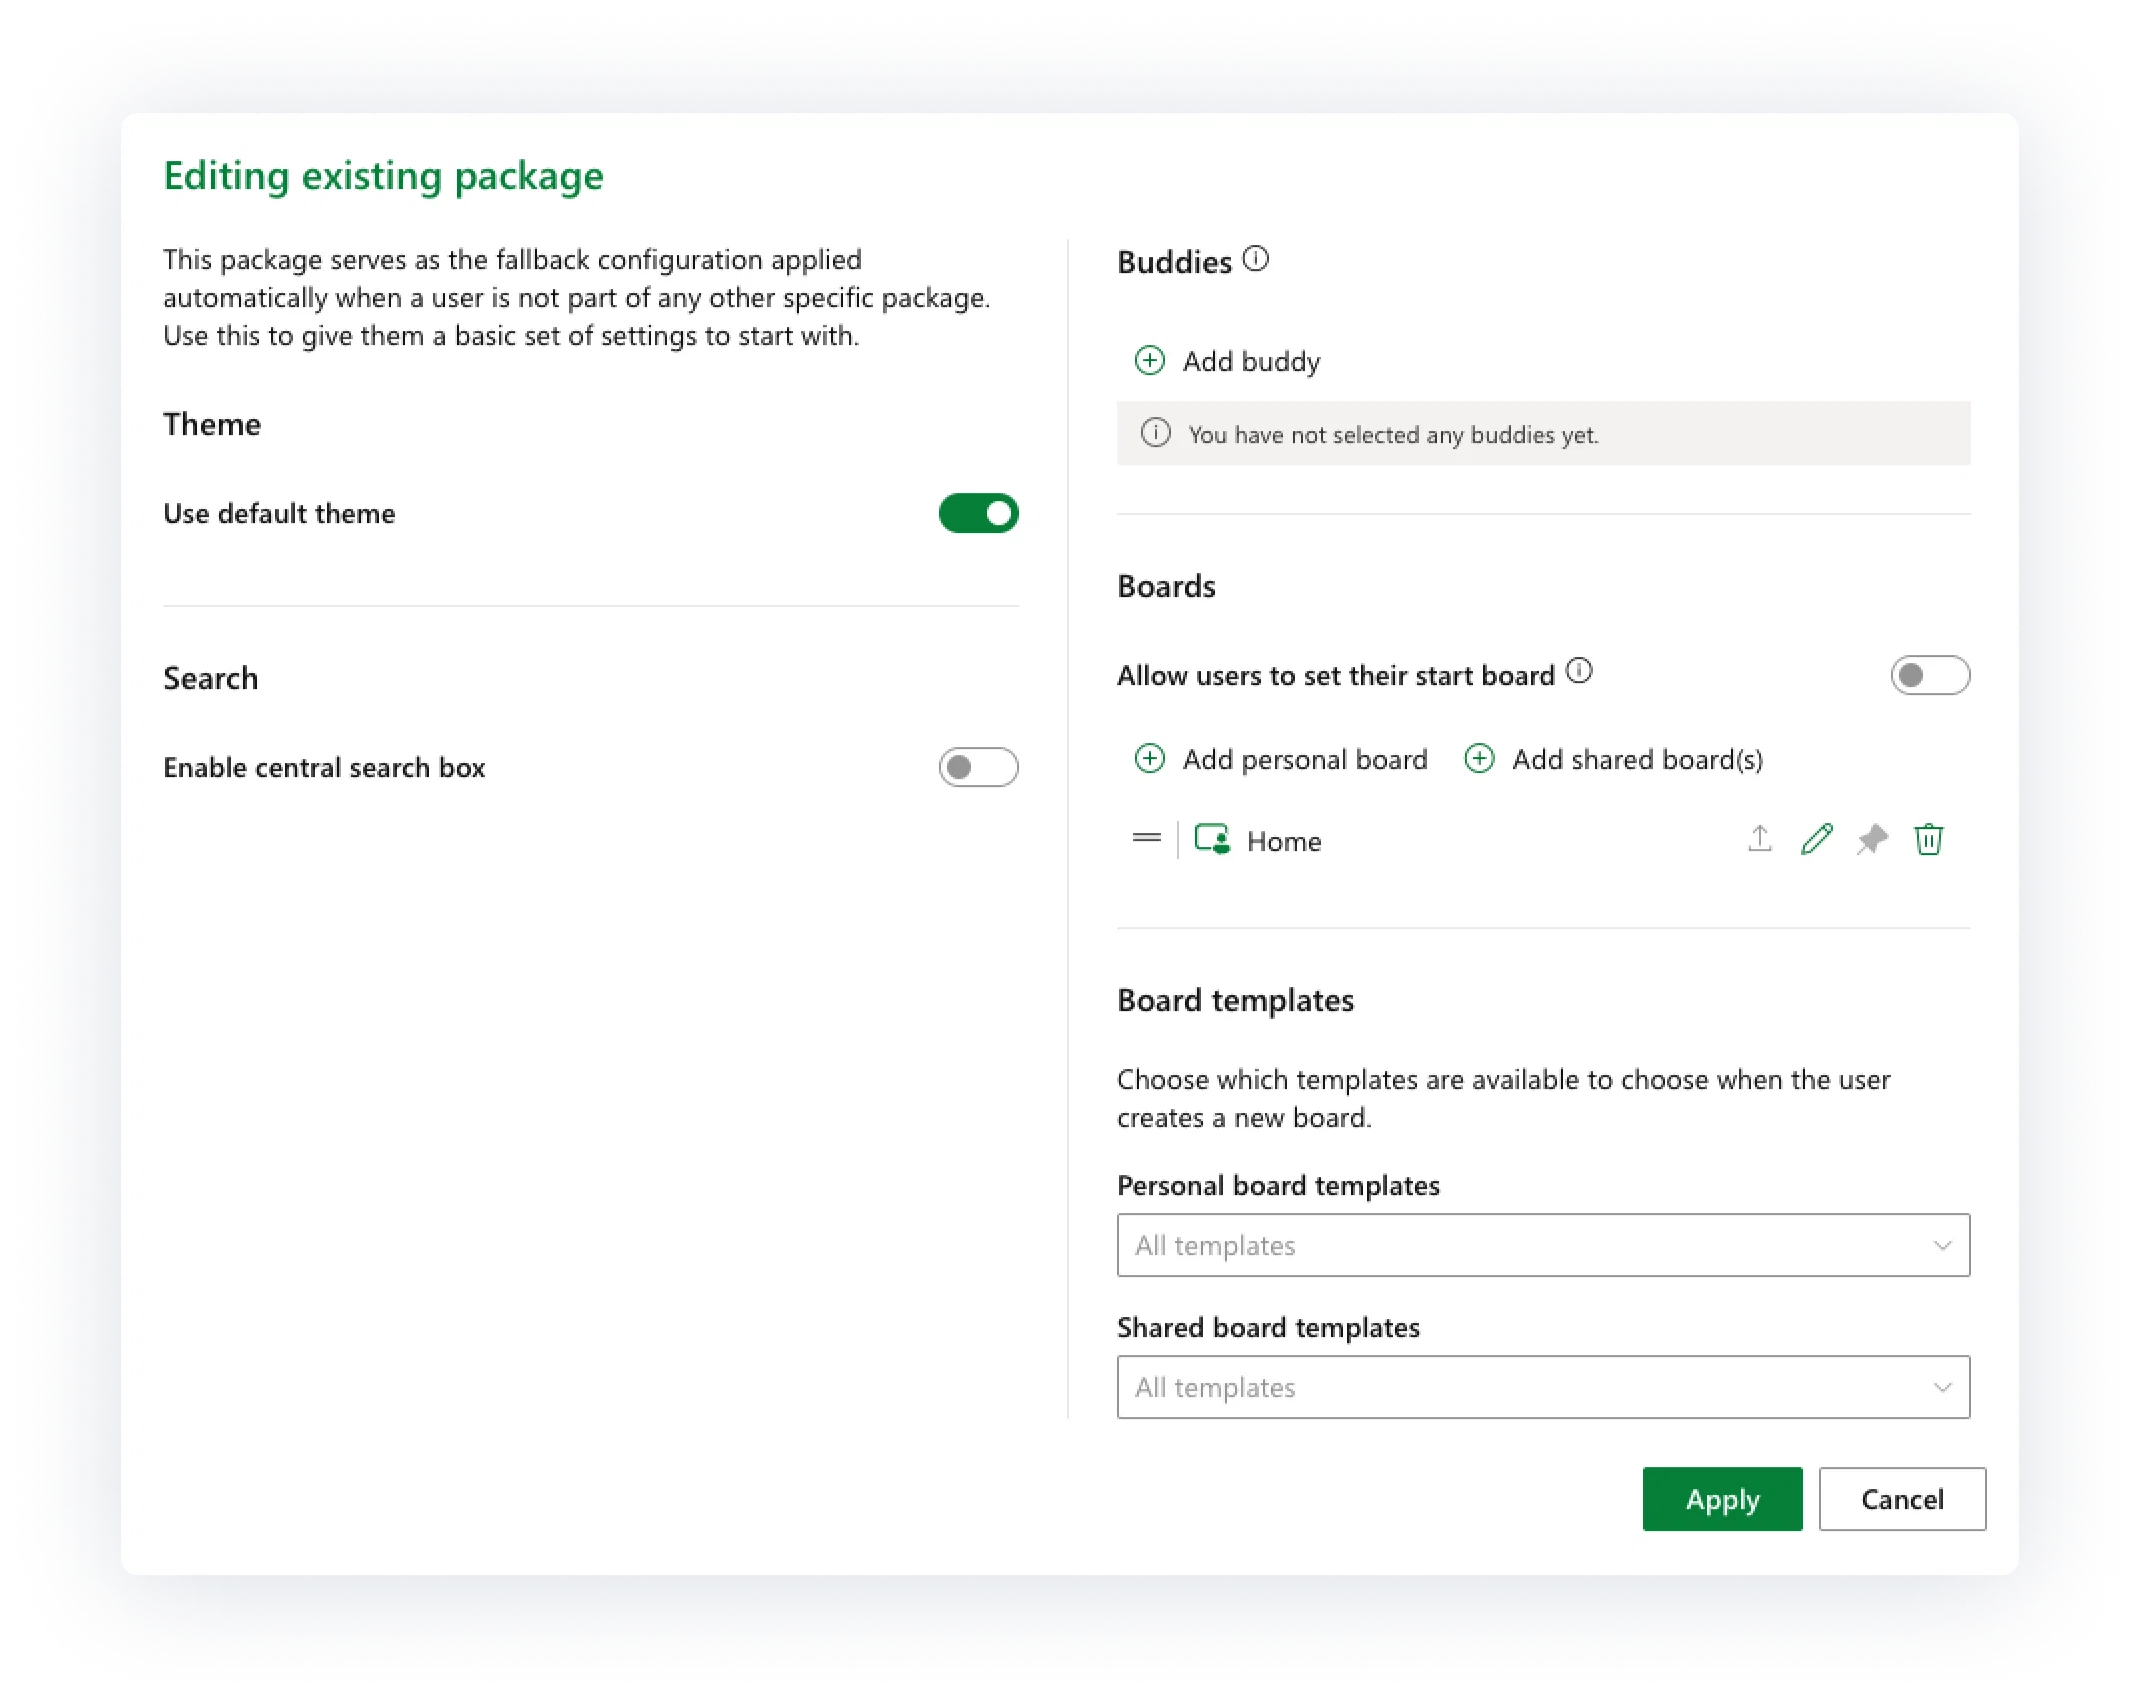Viewport: 2139px width, 1703px height.
Task: Click 'You have not selected any buddies yet.' notice
Action: pos(1543,433)
